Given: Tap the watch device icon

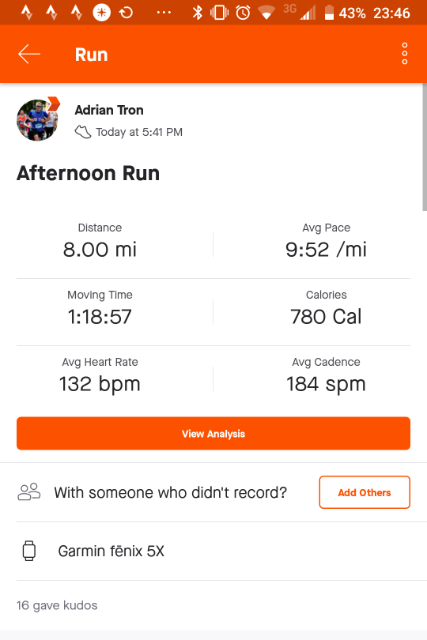Looking at the screenshot, I should [29, 551].
